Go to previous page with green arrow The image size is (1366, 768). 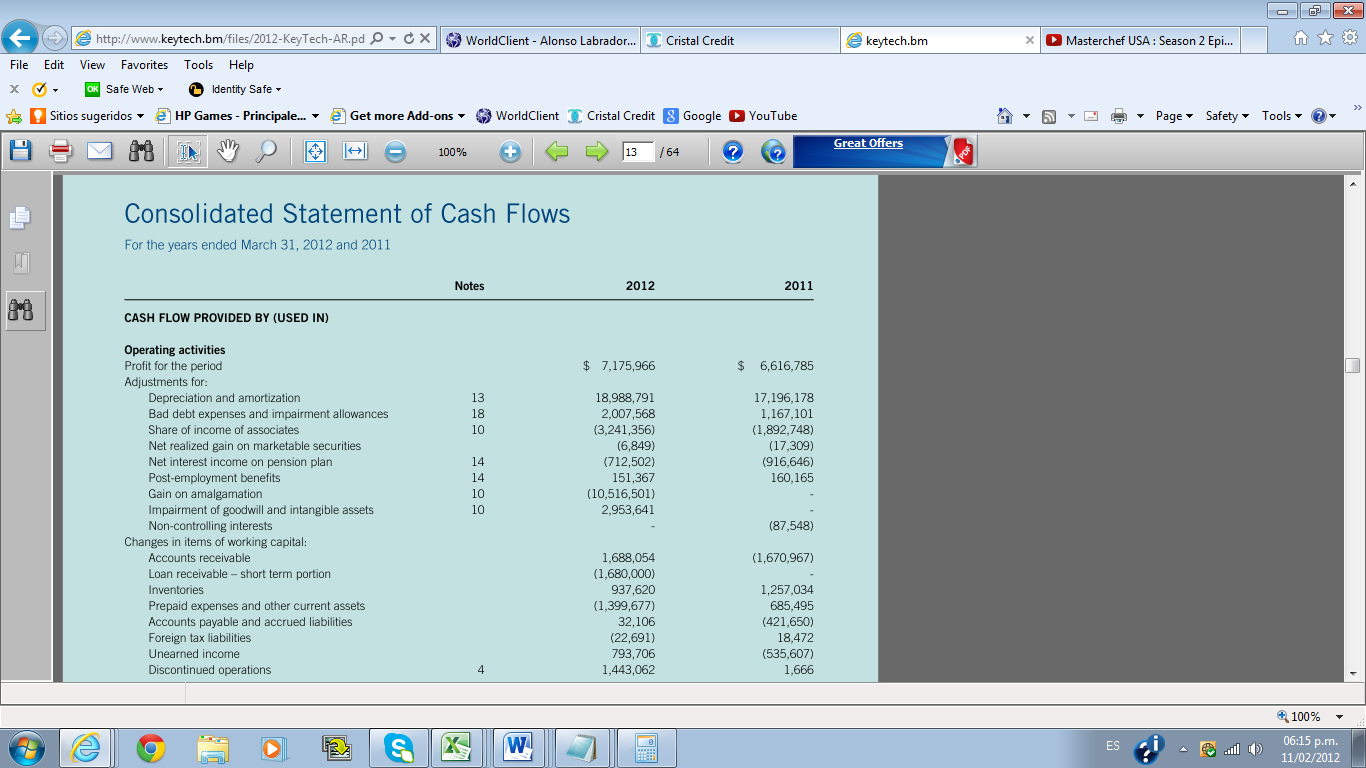[557, 152]
